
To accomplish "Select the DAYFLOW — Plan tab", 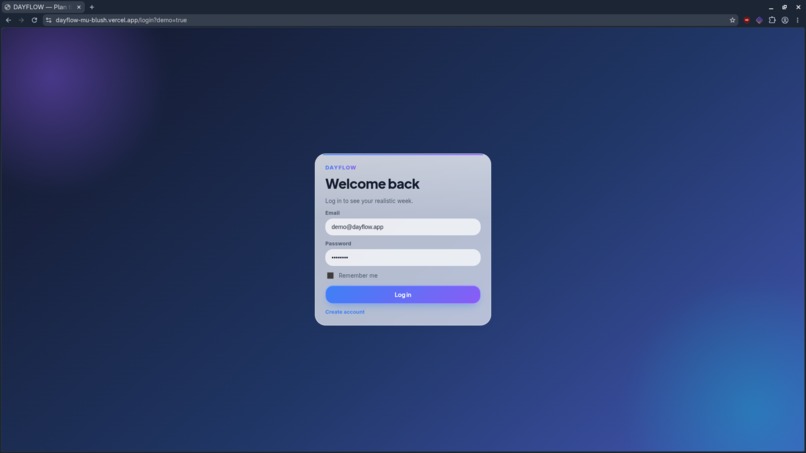I will (42, 7).
